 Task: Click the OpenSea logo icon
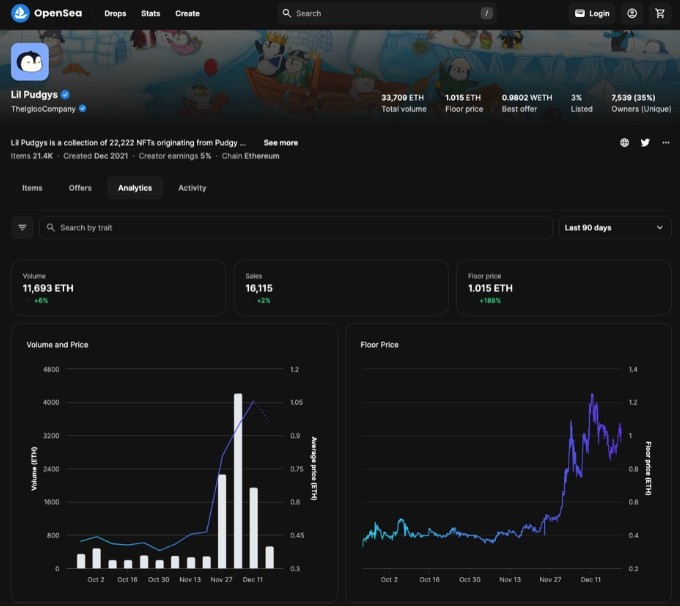[19, 13]
